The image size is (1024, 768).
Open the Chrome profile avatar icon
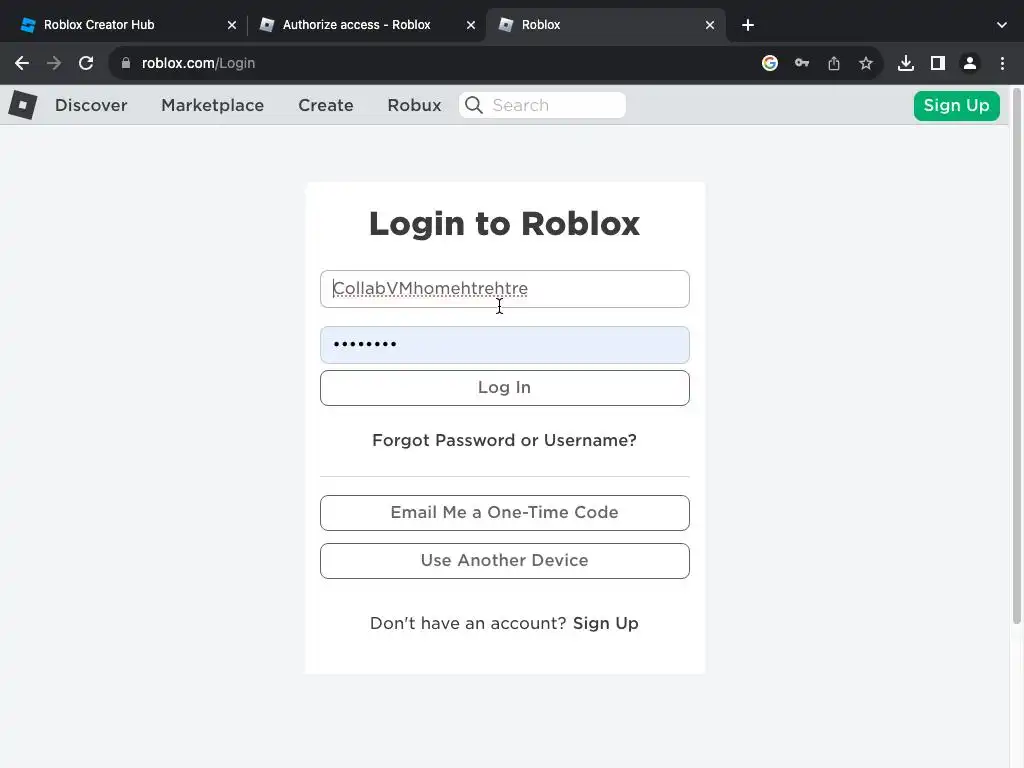pyautogui.click(x=970, y=63)
